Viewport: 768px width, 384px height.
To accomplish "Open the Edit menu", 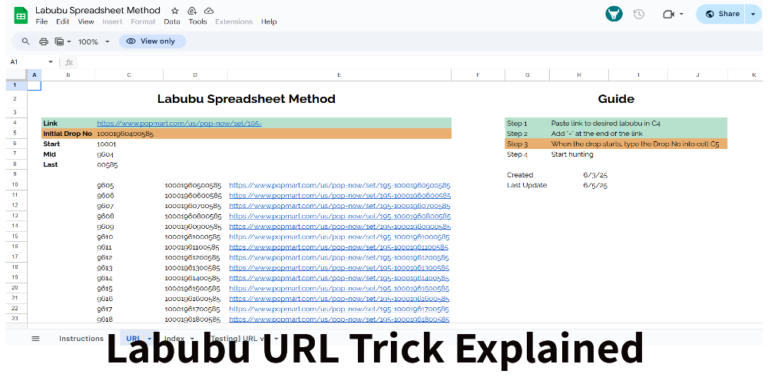I will pyautogui.click(x=63, y=22).
